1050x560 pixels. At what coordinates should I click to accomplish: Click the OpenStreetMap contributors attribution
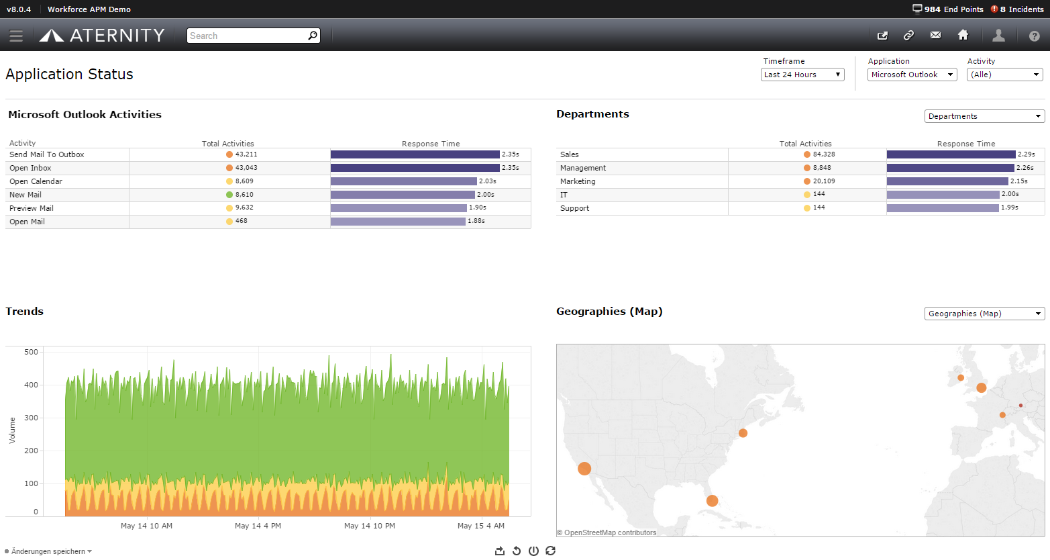pos(607,533)
